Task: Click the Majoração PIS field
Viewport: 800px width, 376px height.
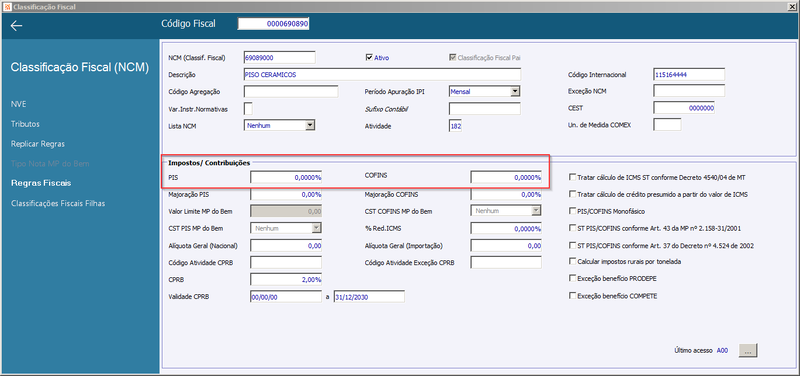Action: pyautogui.click(x=286, y=194)
